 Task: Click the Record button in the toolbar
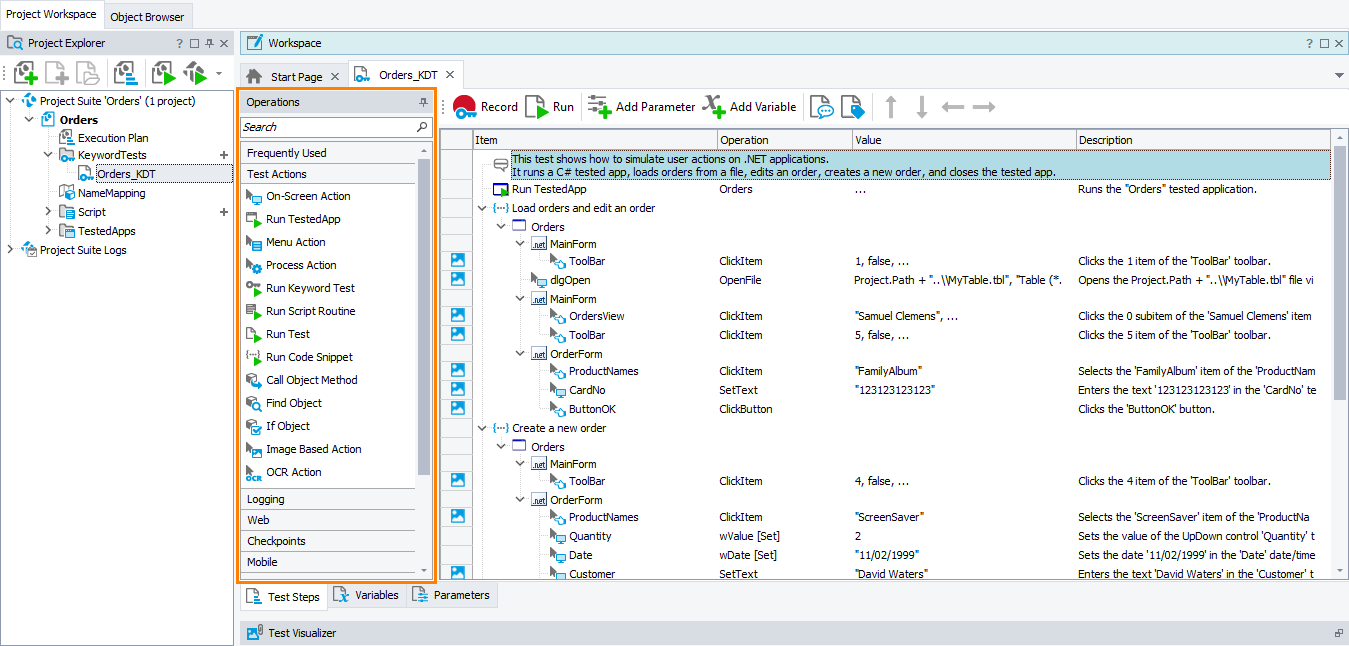(x=485, y=107)
